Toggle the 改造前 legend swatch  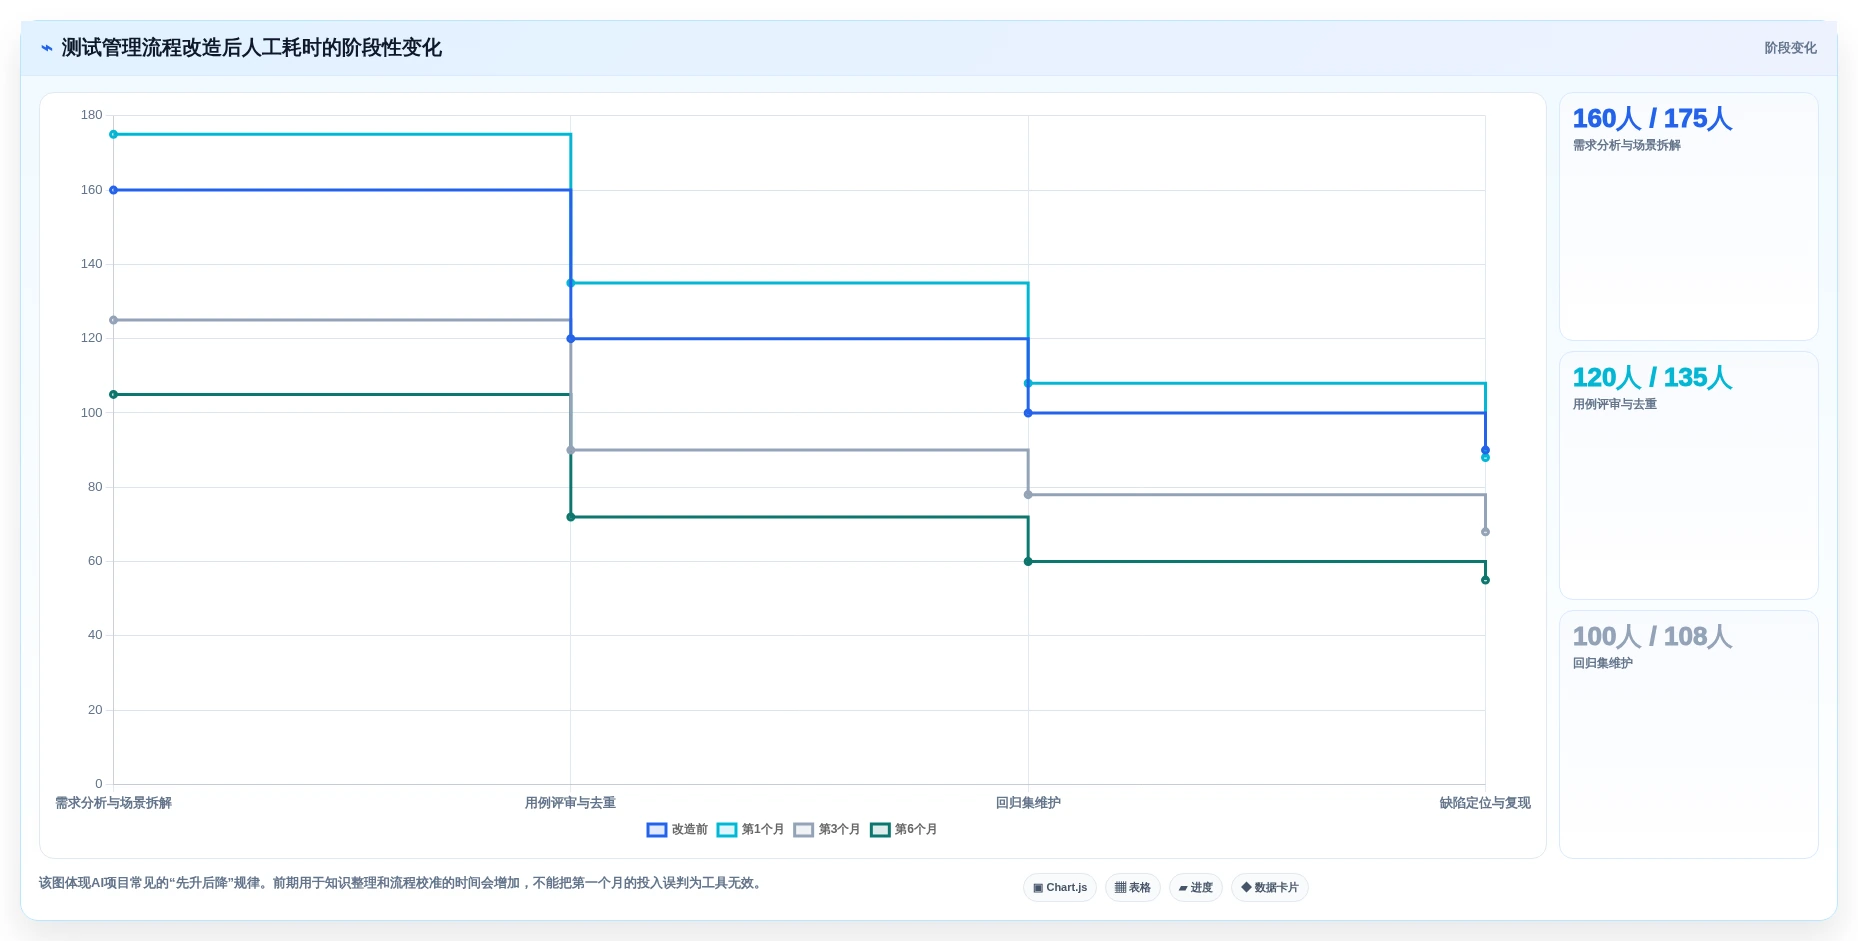pyautogui.click(x=657, y=830)
